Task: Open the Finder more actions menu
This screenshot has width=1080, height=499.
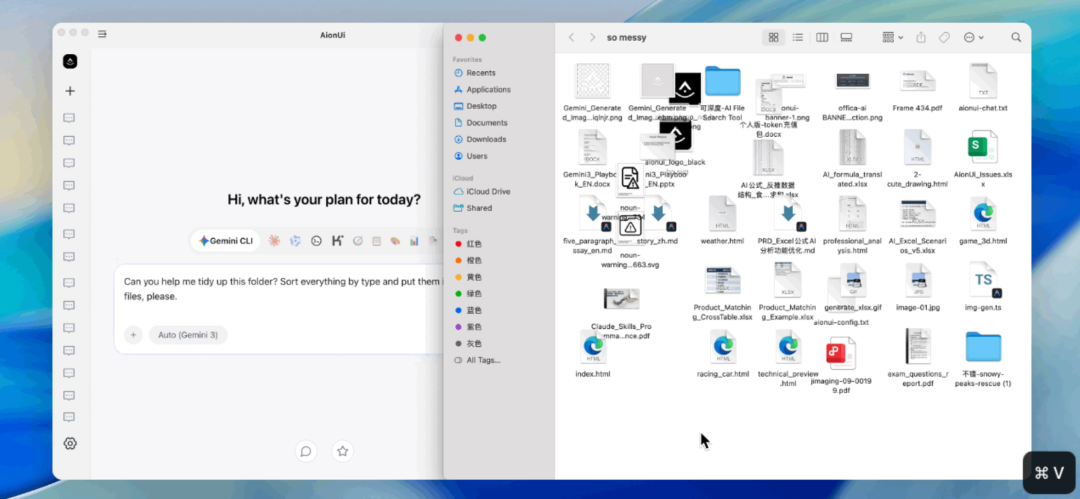Action: pyautogui.click(x=972, y=37)
